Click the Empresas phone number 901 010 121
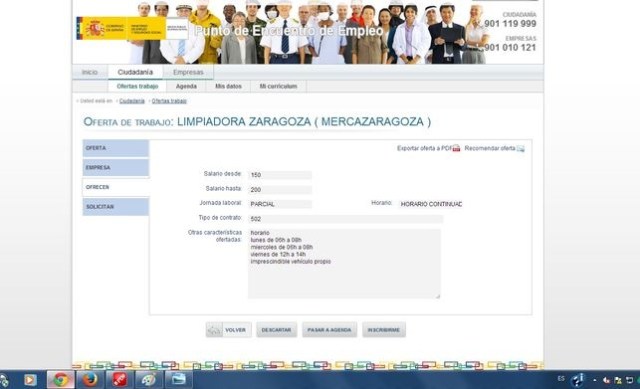Image resolution: width=640 pixels, height=389 pixels. pyautogui.click(x=510, y=47)
